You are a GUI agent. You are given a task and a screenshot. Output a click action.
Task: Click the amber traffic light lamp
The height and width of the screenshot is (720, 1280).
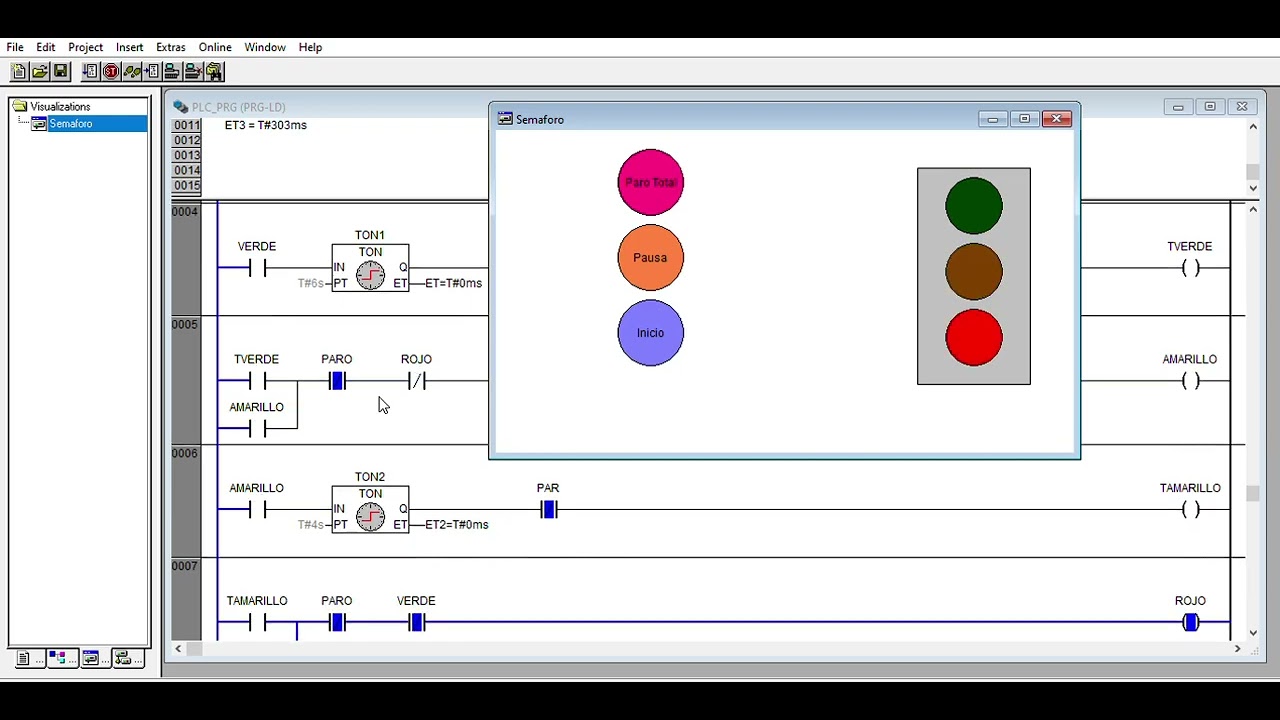974,271
